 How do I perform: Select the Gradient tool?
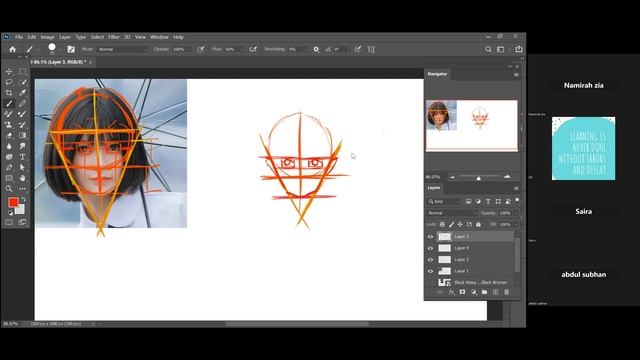22,136
